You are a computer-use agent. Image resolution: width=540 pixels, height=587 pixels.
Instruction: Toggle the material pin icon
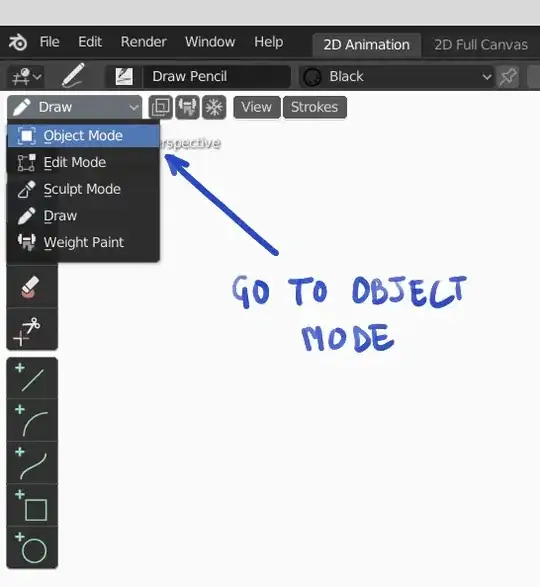click(507, 77)
